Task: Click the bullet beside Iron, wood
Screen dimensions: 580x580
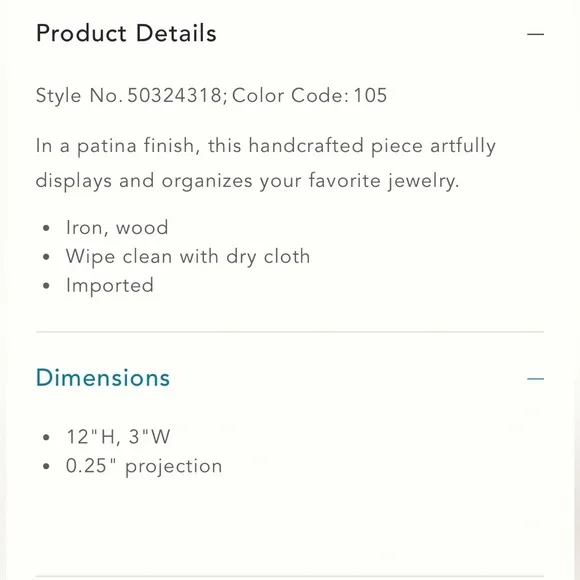Action: coord(46,228)
